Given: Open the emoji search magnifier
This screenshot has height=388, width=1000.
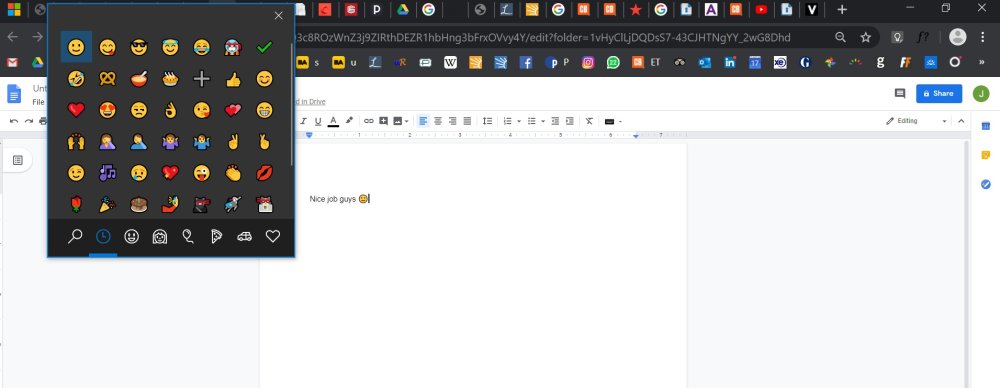Looking at the screenshot, I should point(75,237).
